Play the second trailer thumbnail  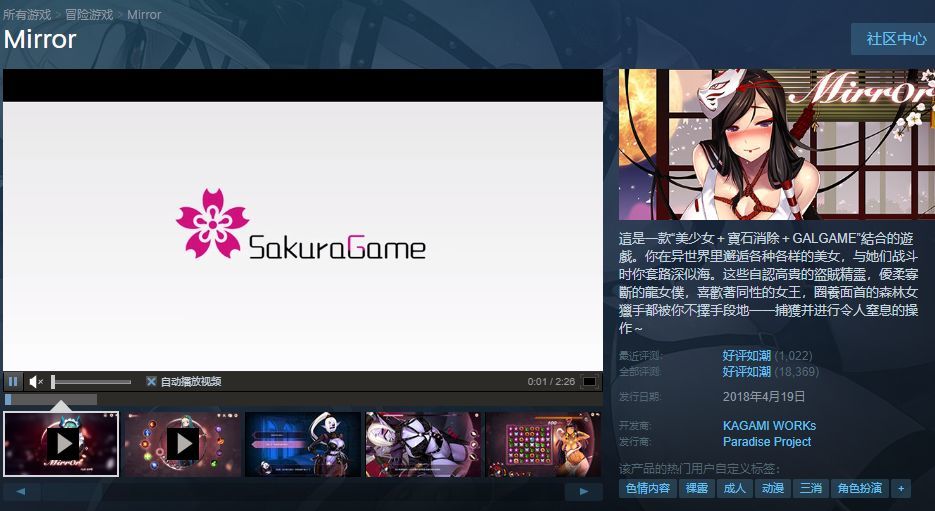tap(182, 444)
